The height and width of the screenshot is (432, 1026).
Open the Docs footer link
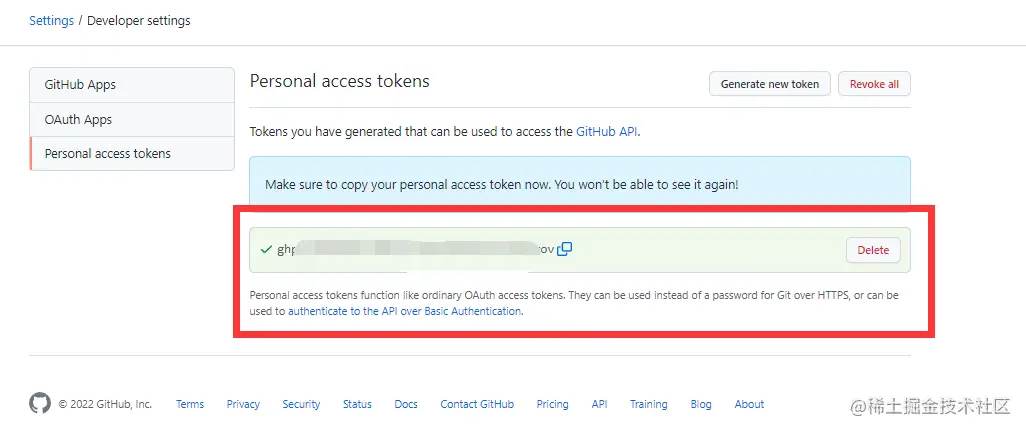coord(406,404)
